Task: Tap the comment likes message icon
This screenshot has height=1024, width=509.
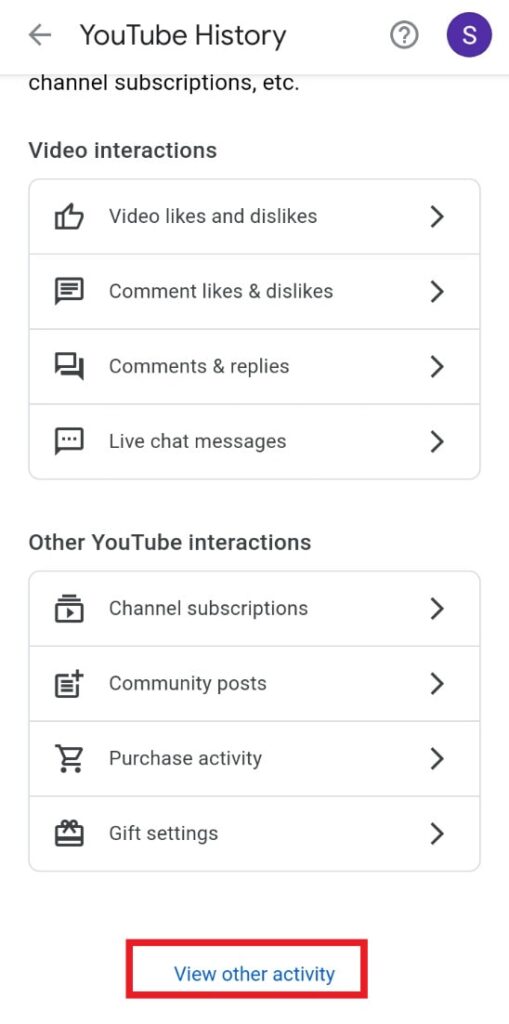Action: 69,291
